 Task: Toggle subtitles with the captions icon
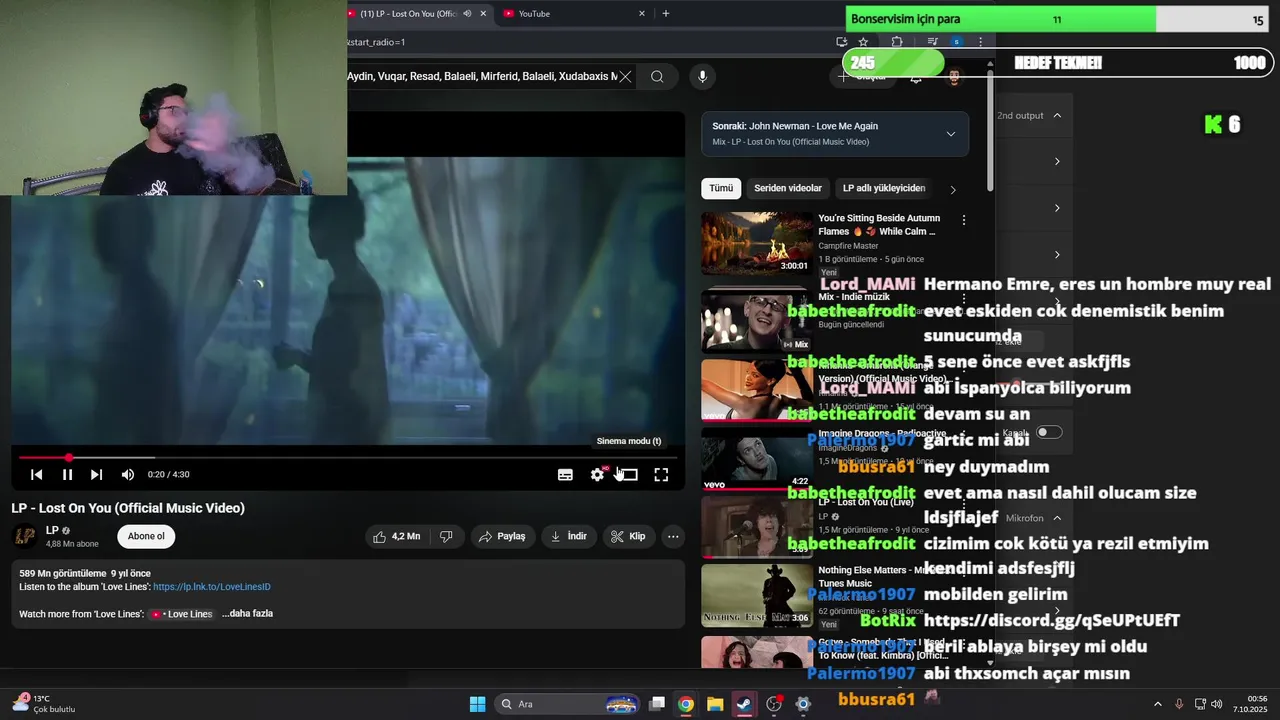coord(565,475)
